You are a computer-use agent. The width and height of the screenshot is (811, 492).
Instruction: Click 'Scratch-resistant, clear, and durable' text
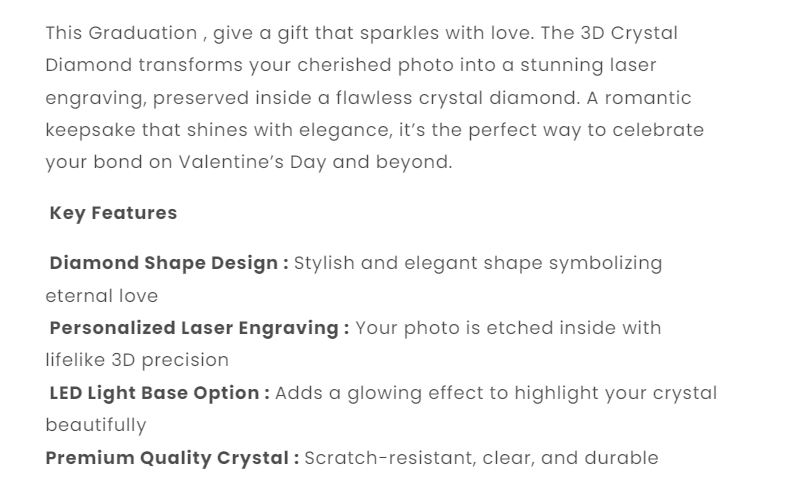(x=481, y=458)
